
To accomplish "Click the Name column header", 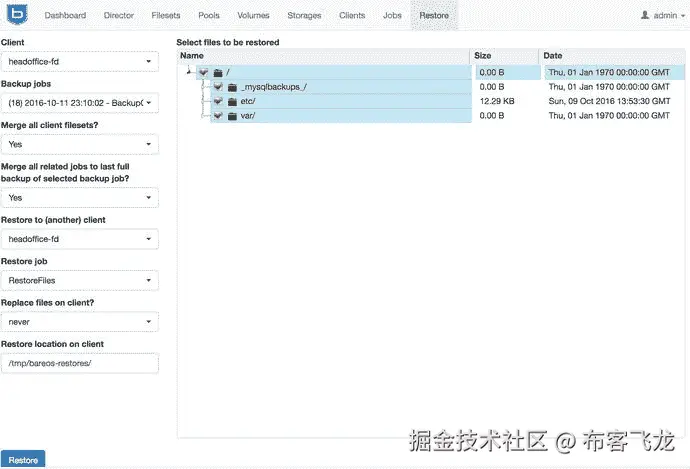I will pyautogui.click(x=323, y=56).
